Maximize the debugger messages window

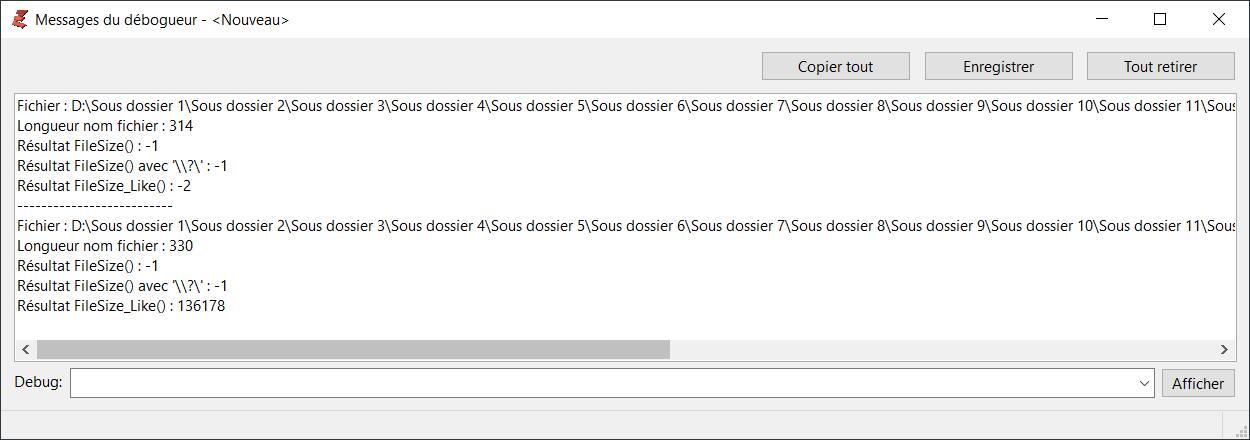pos(1160,19)
